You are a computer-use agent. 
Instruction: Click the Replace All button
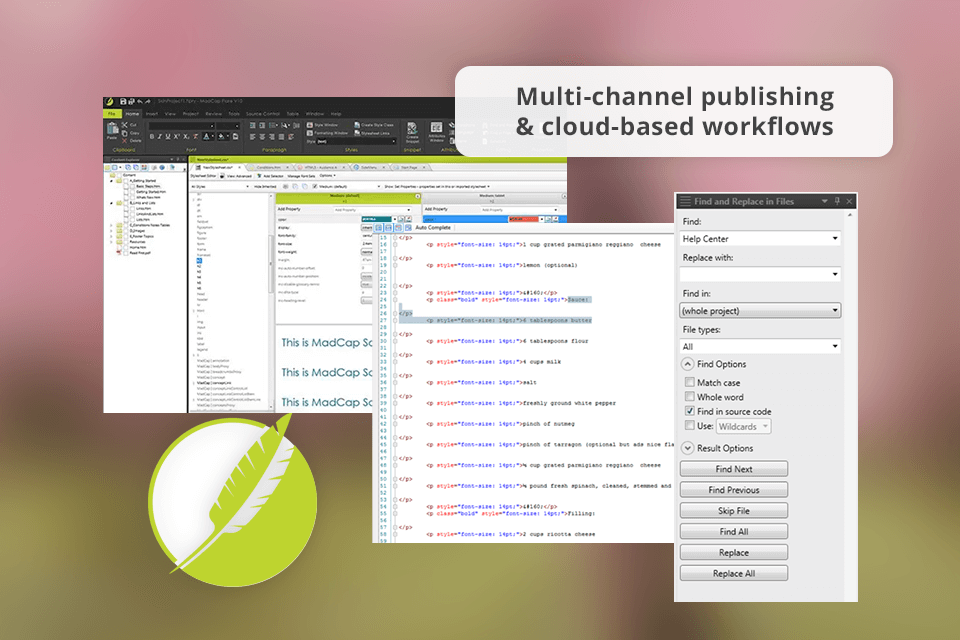coord(733,573)
